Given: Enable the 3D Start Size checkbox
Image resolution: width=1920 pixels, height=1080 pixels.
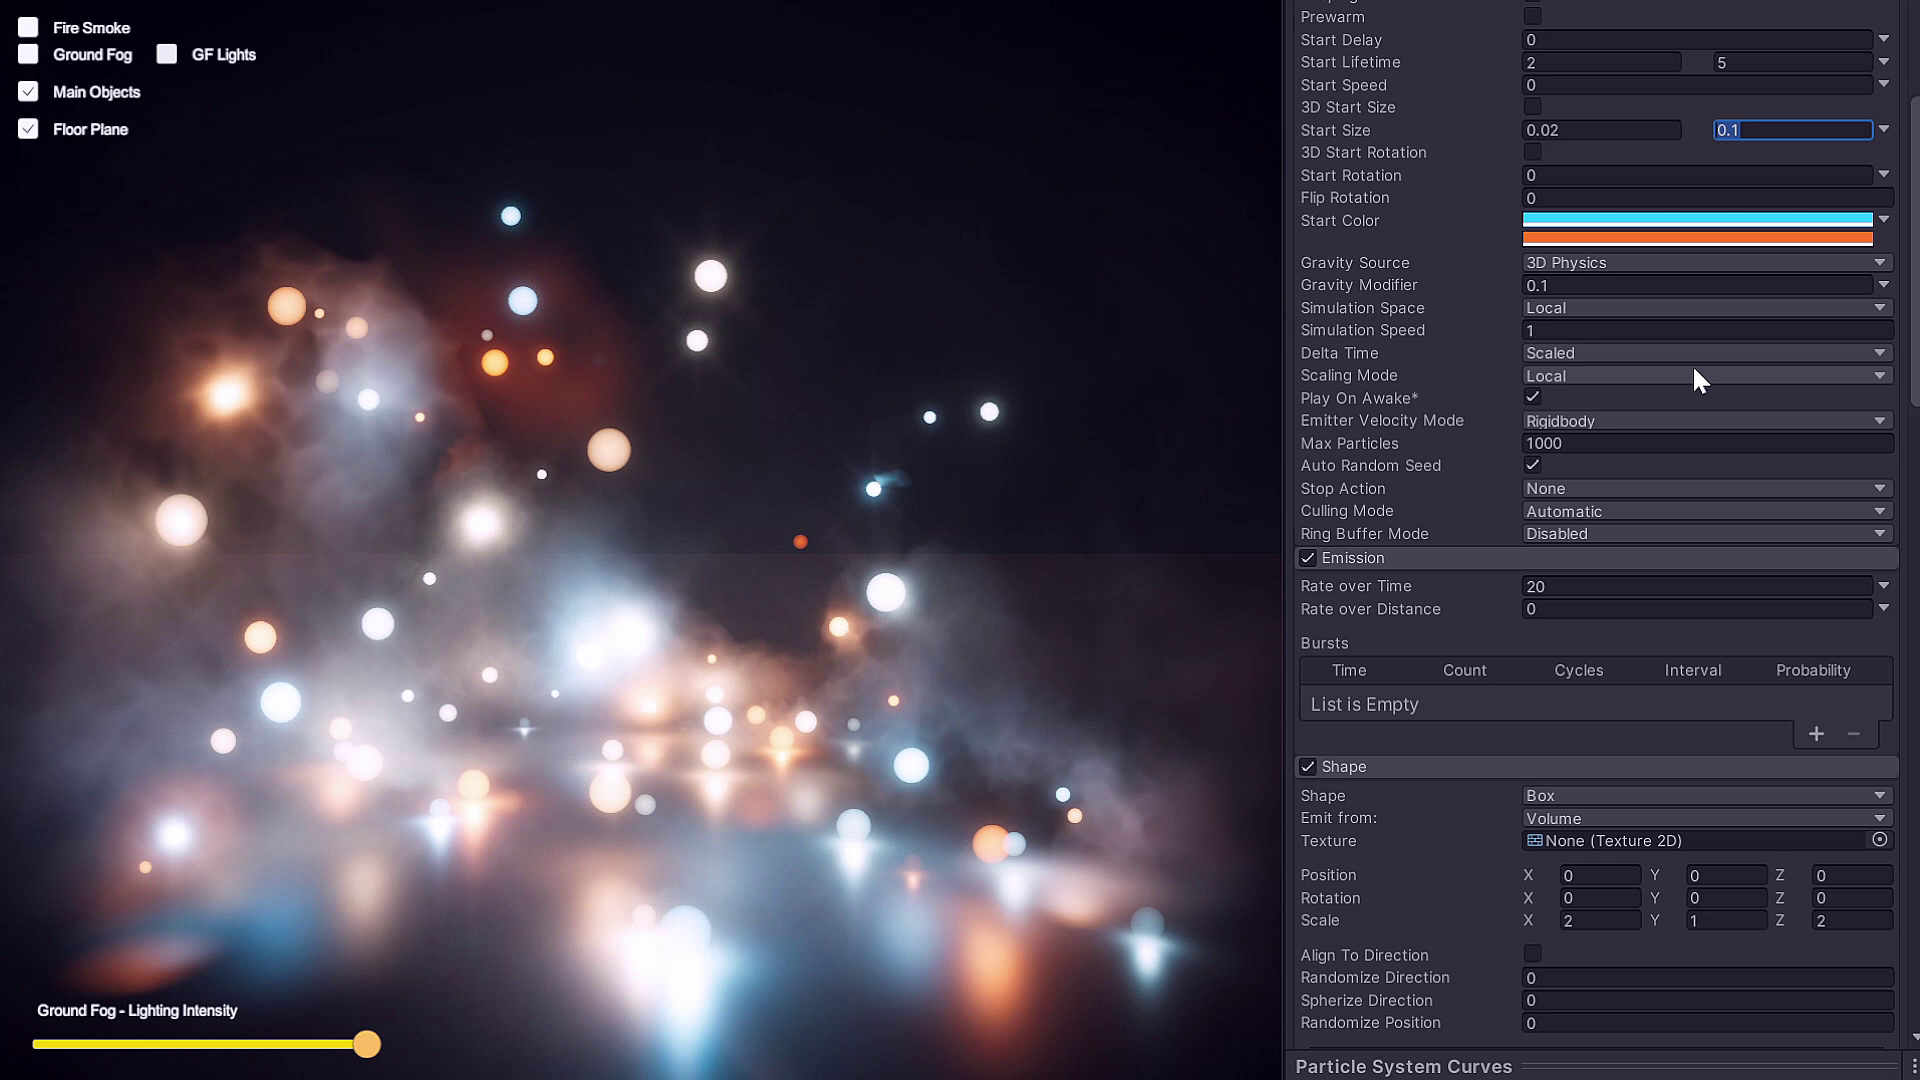Looking at the screenshot, I should [x=1532, y=107].
